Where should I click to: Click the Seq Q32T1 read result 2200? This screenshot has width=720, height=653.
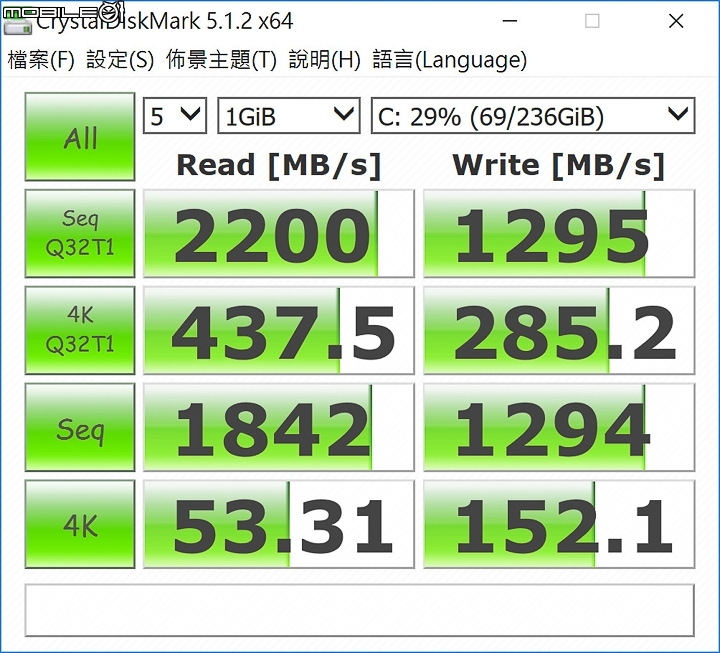[x=279, y=233]
